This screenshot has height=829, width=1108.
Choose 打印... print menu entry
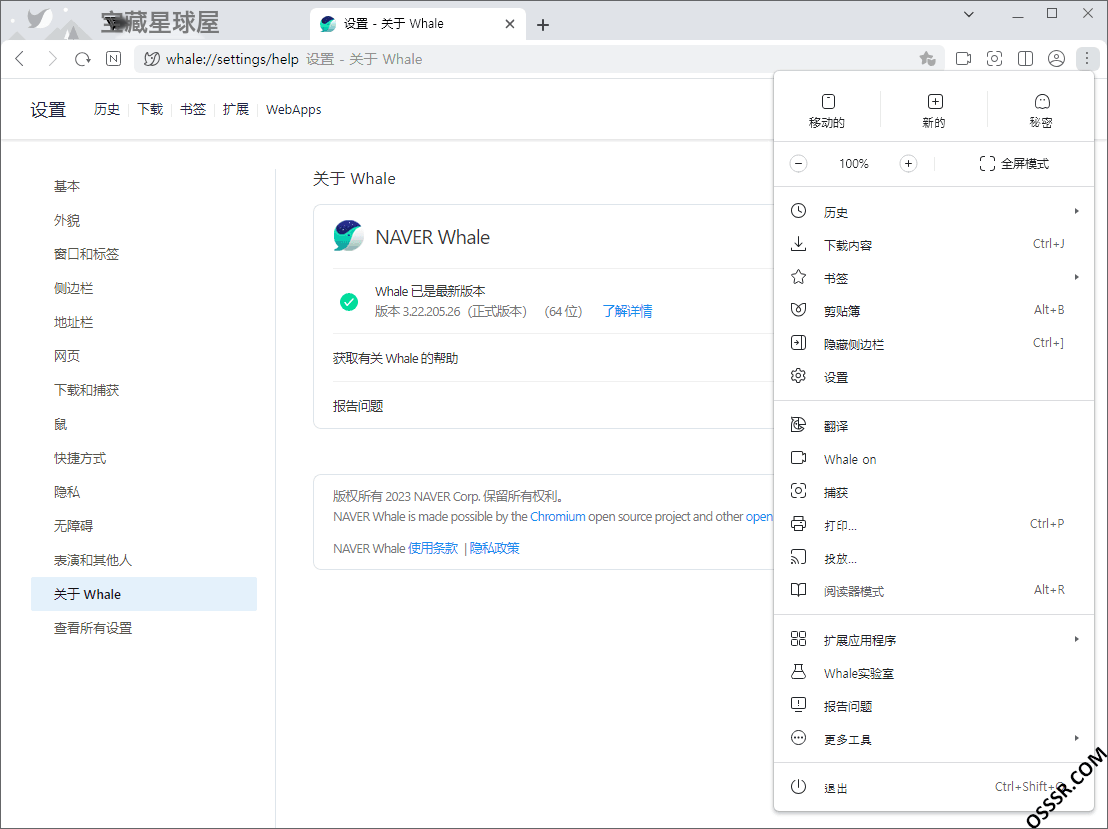[x=934, y=525]
